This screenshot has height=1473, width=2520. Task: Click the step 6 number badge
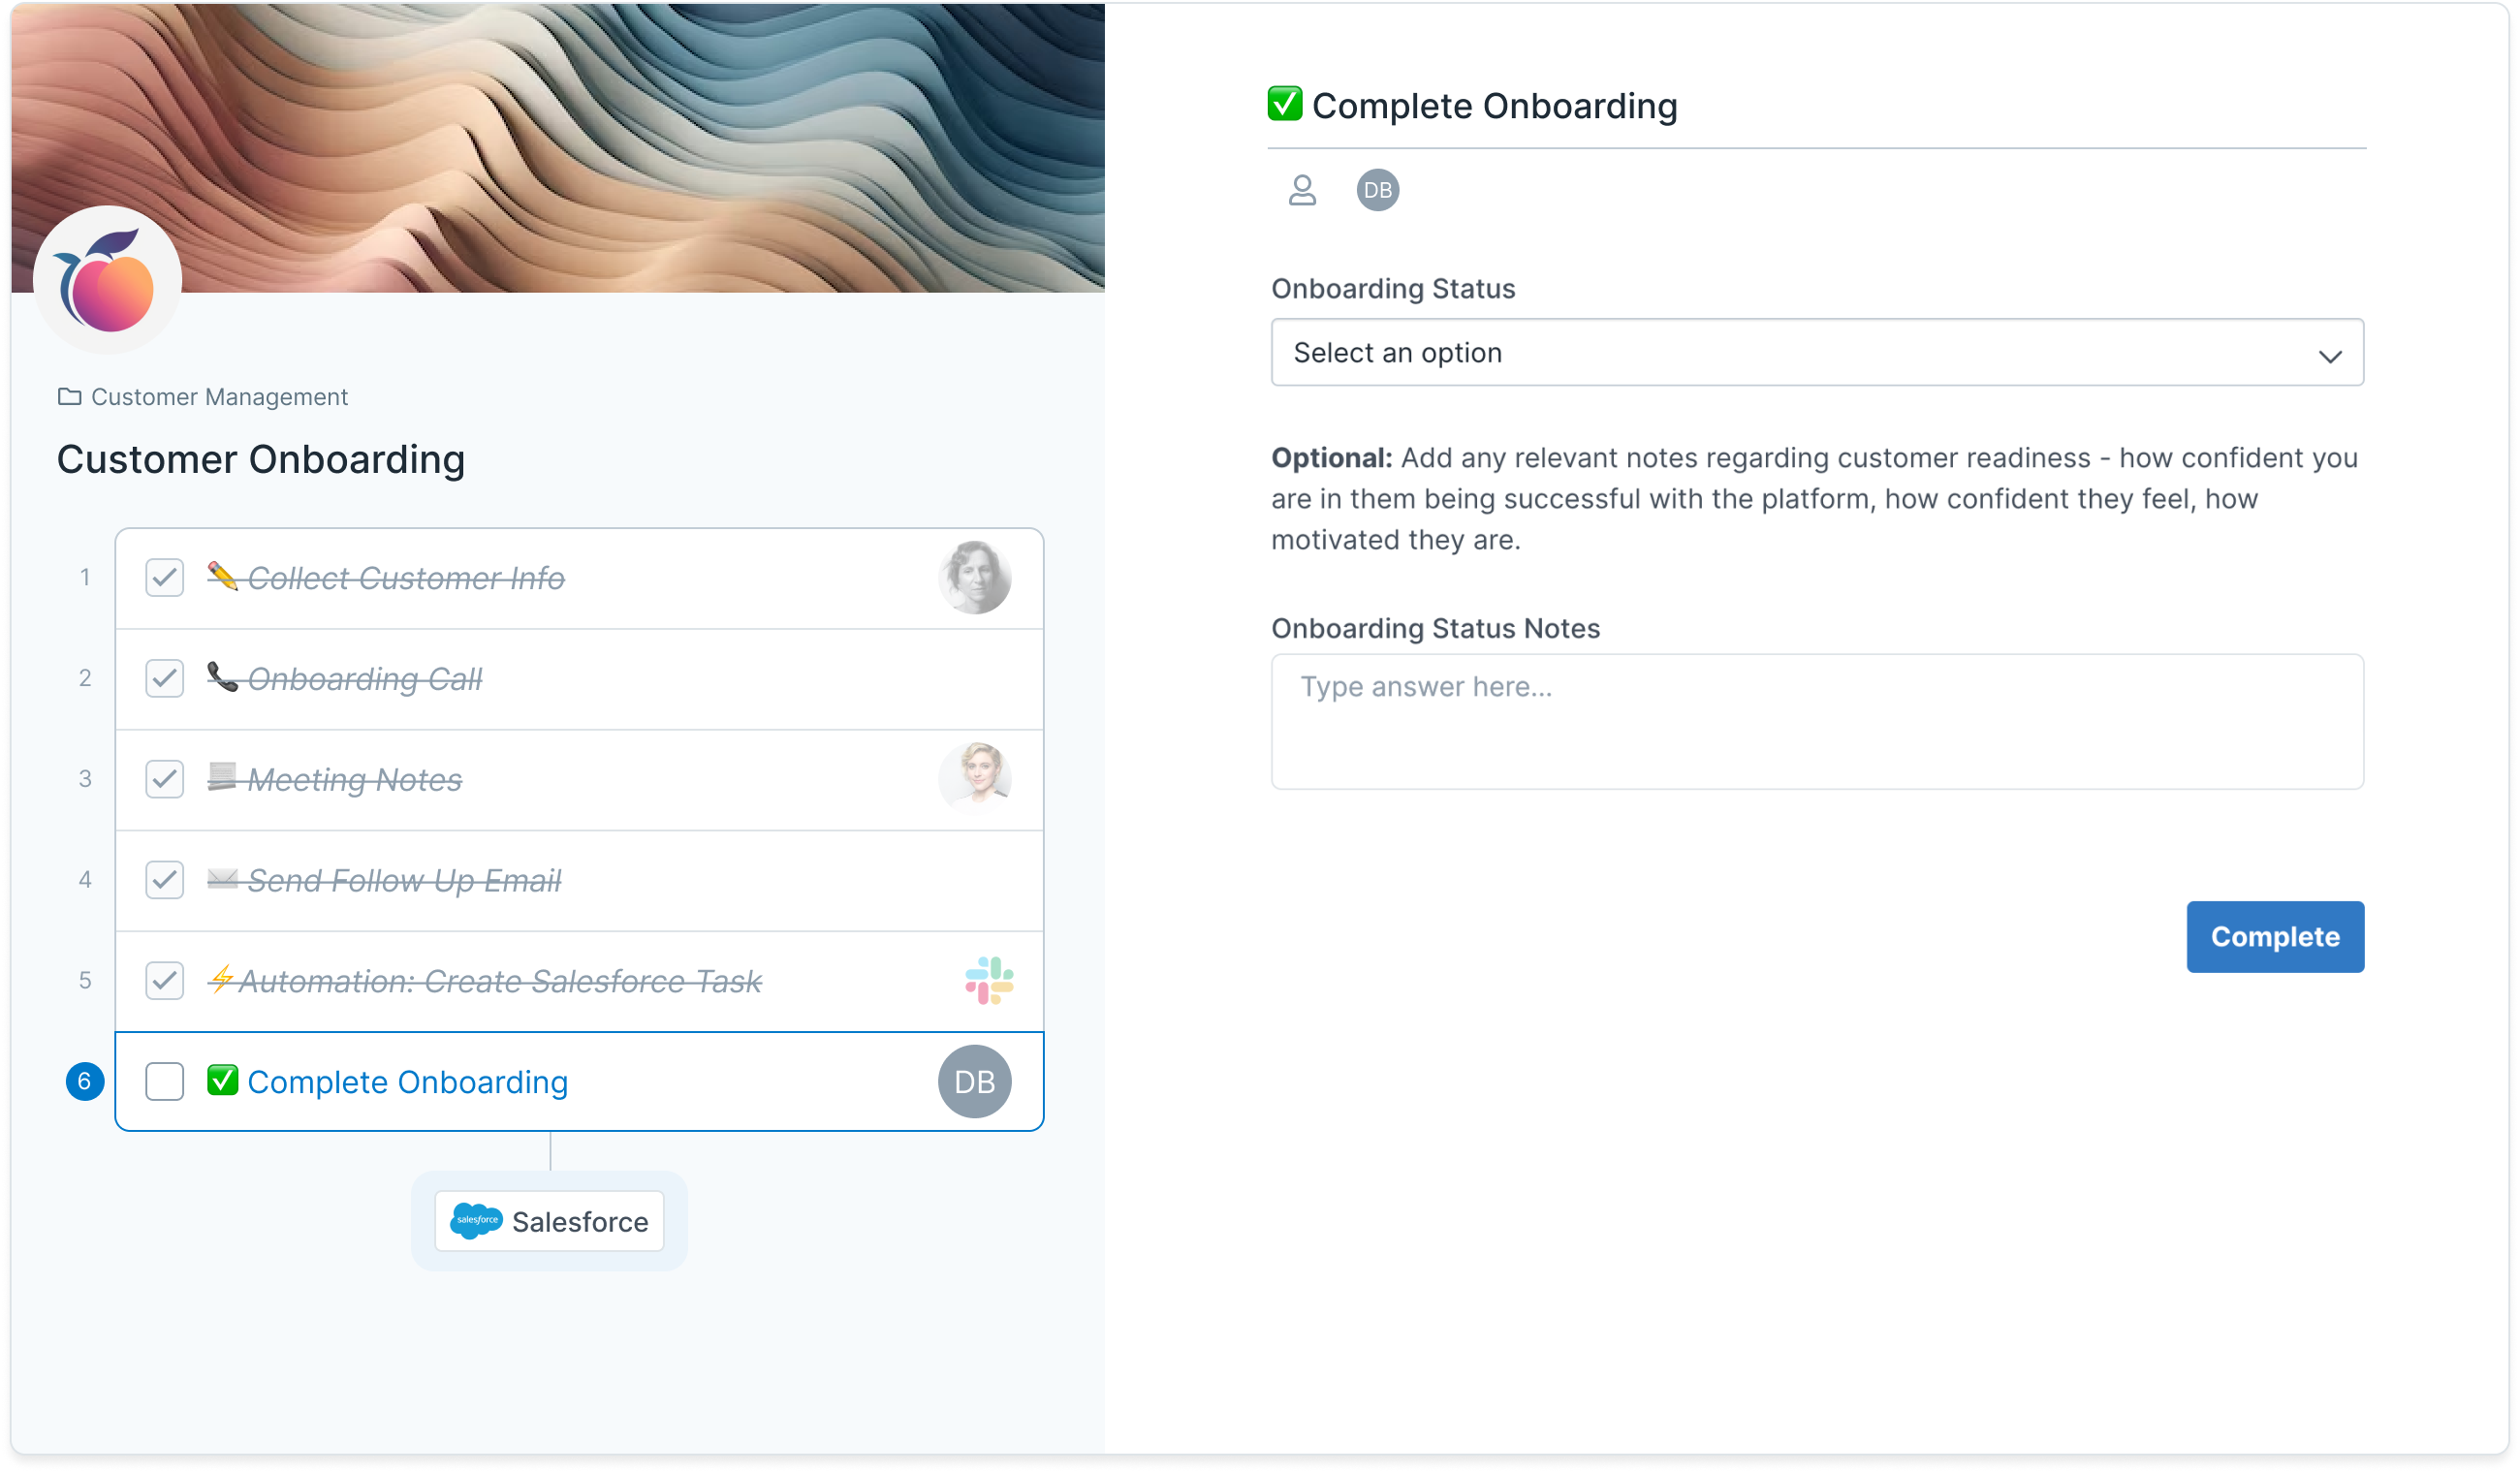tap(85, 1081)
